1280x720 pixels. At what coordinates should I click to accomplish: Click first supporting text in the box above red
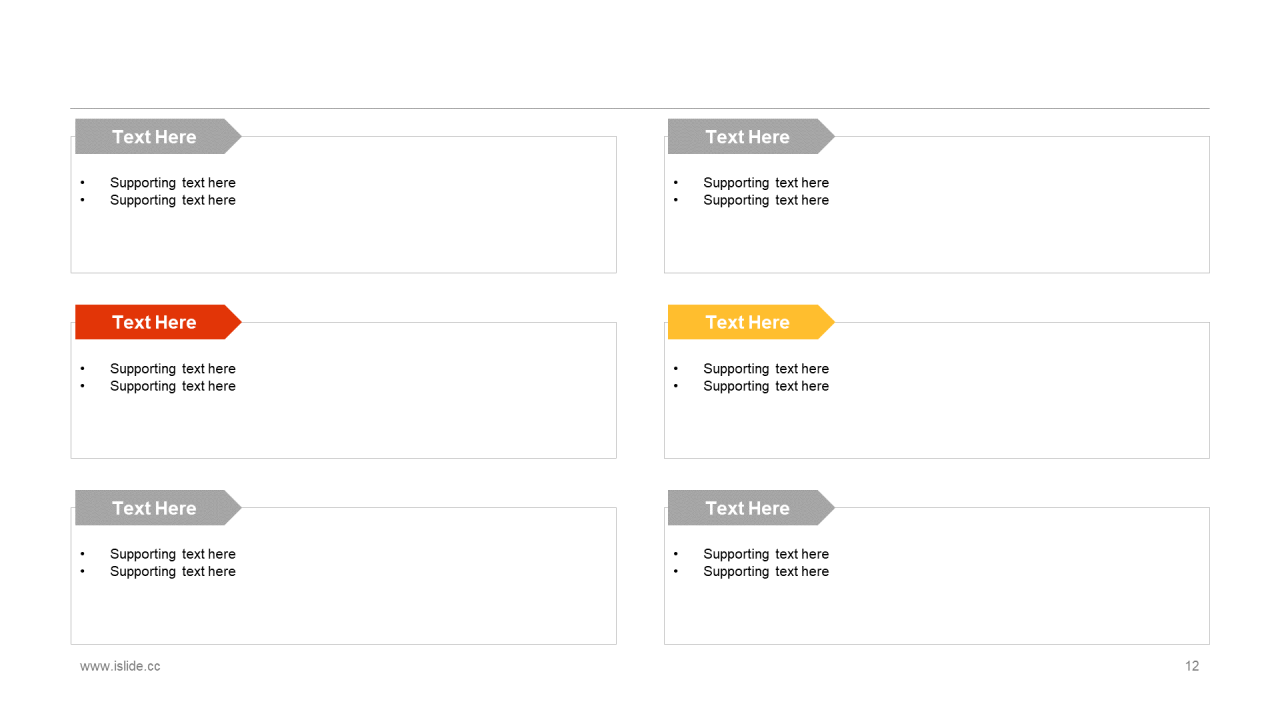point(173,183)
